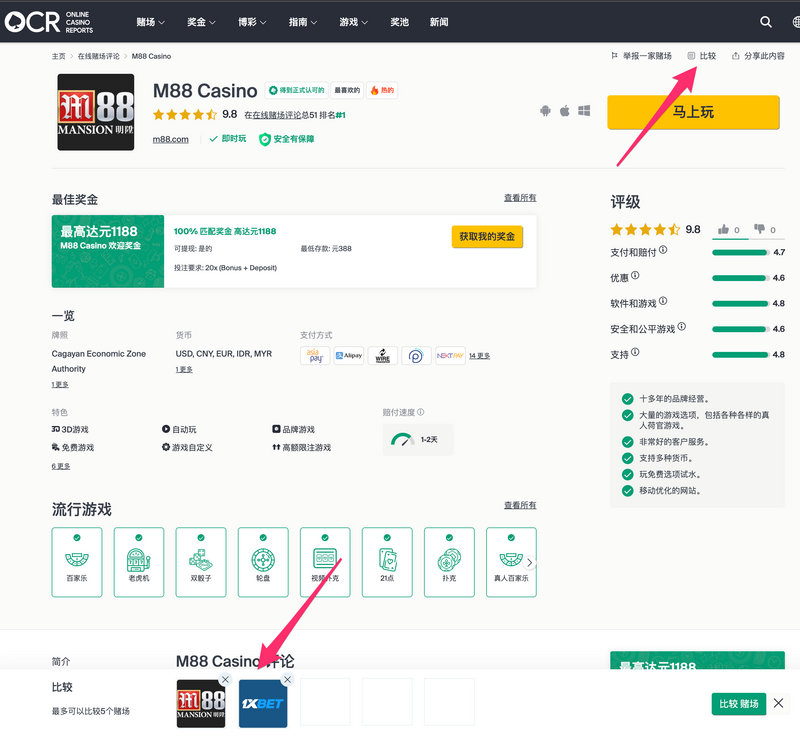The height and width of the screenshot is (737, 800).
Task: Expand 14更多 payment methods
Action: pyautogui.click(x=480, y=355)
